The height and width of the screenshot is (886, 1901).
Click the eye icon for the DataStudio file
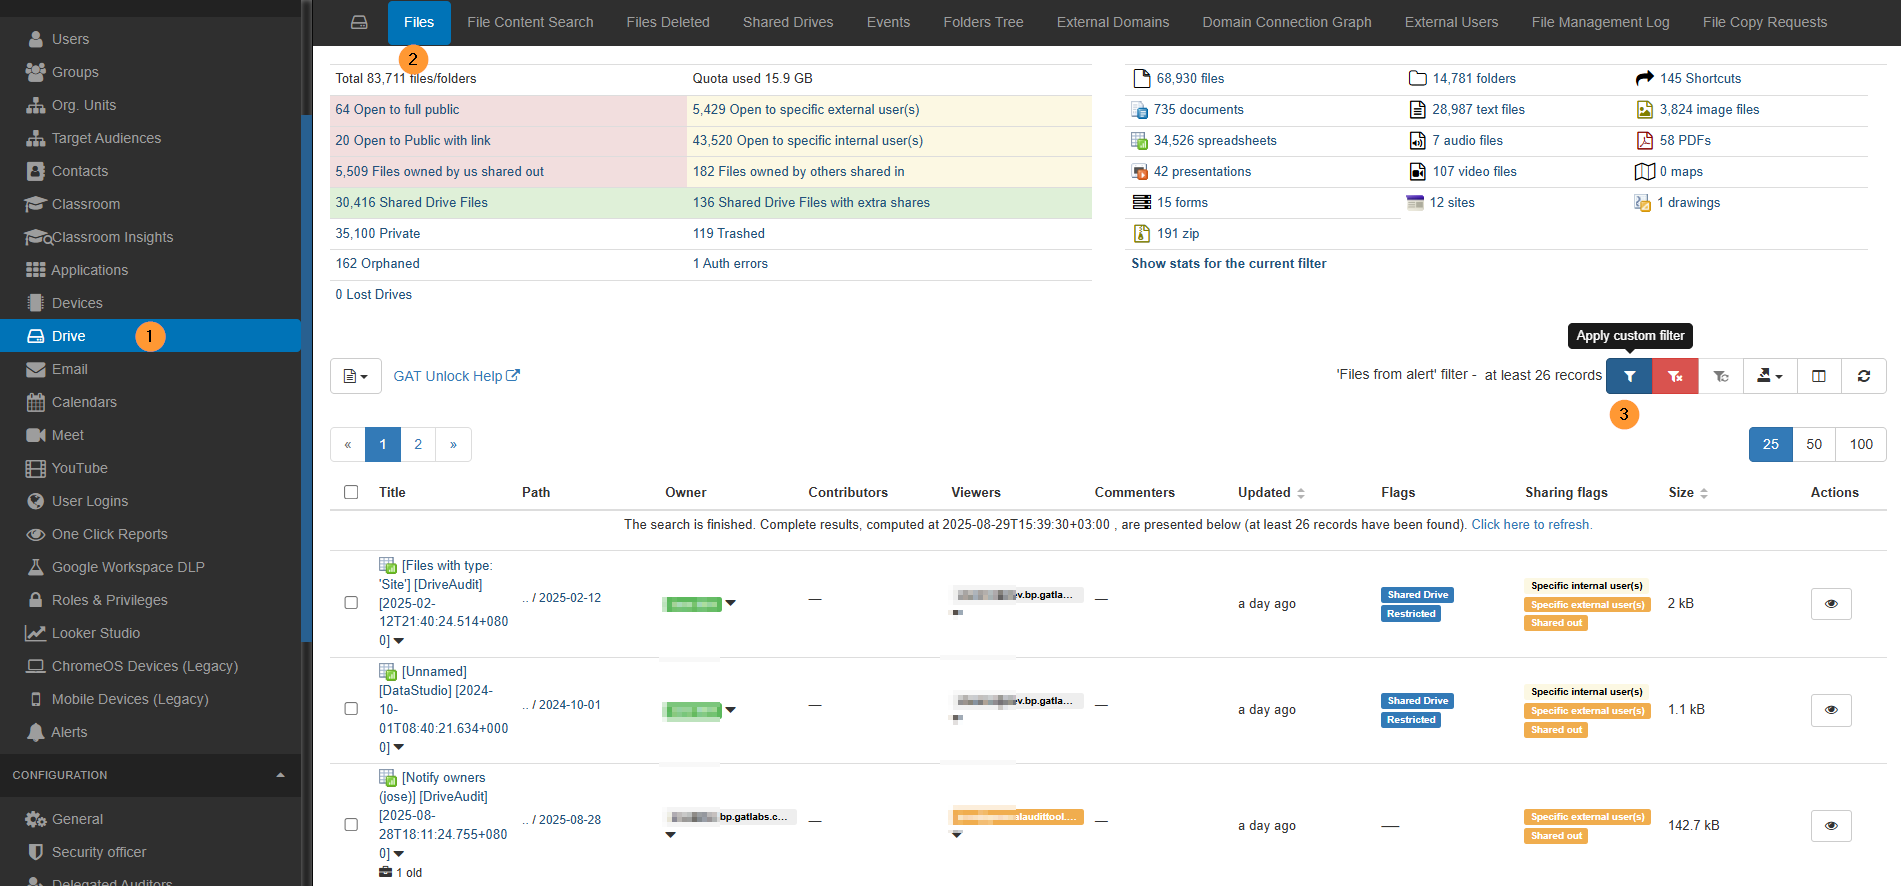pos(1830,710)
